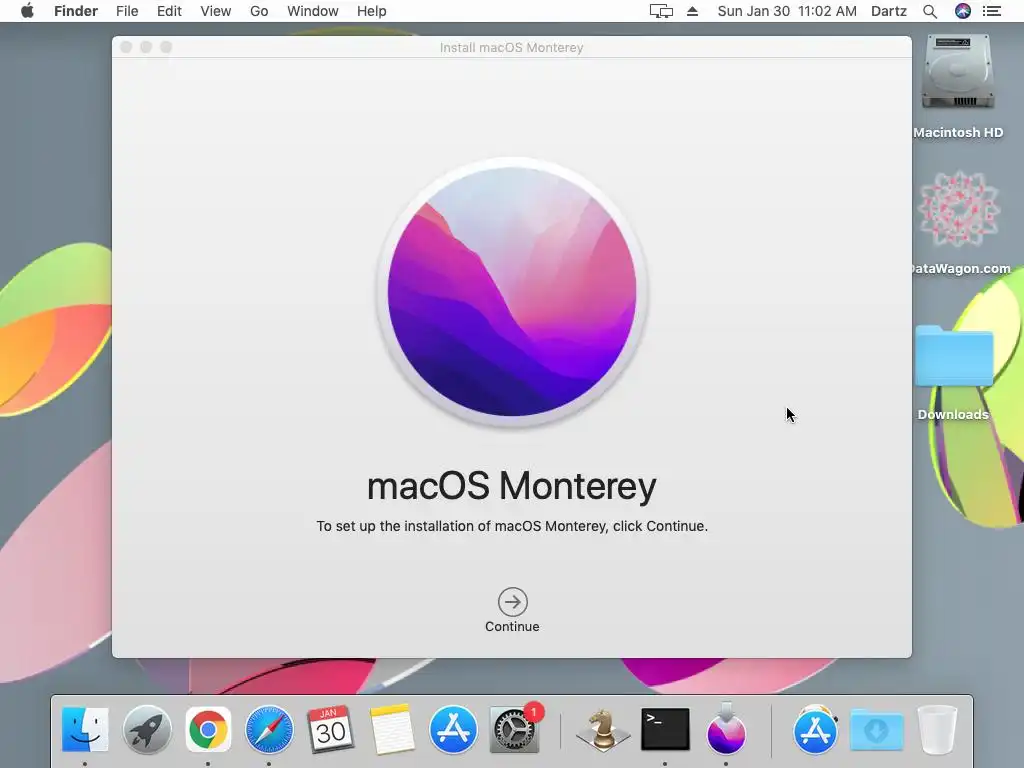The height and width of the screenshot is (768, 1024).
Task: Open the View menu
Action: [x=216, y=11]
